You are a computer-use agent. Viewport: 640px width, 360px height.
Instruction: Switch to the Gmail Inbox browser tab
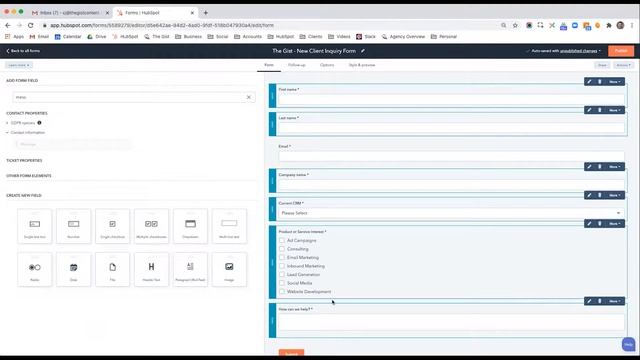(x=69, y=13)
